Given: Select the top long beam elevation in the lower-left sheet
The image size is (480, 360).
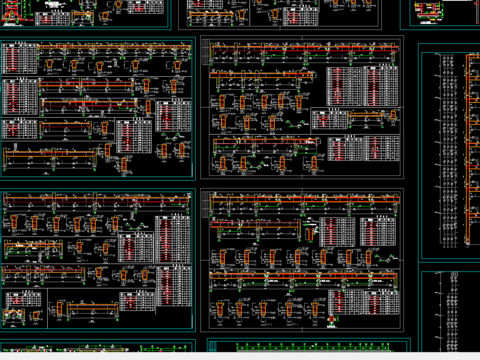Looking at the screenshot, I should coord(97,200).
